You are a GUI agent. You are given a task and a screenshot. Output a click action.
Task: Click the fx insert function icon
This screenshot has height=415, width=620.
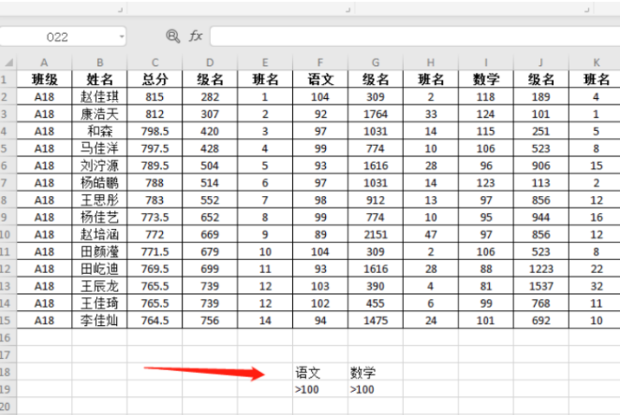click(196, 36)
